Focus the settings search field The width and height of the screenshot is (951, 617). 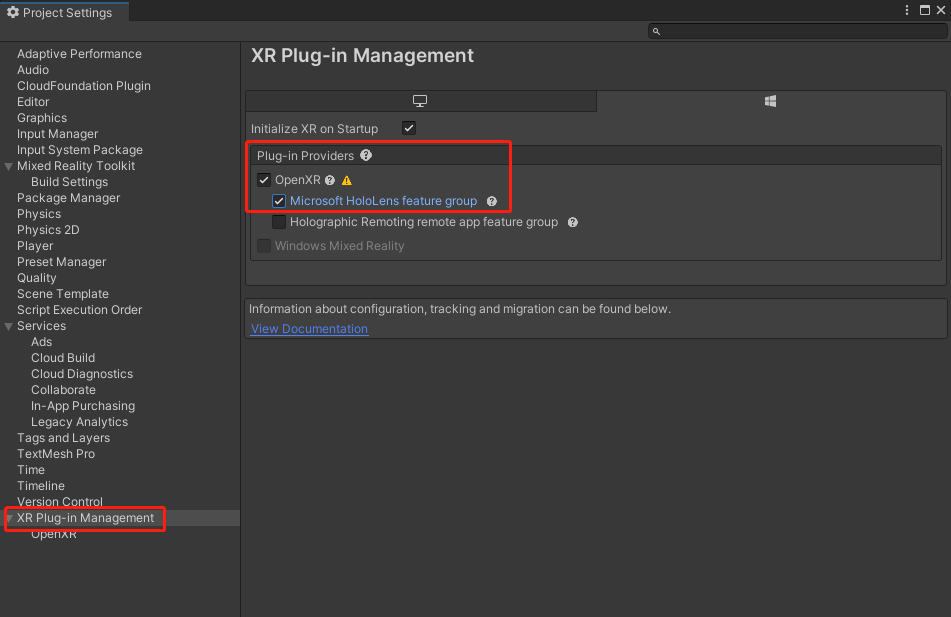797,32
